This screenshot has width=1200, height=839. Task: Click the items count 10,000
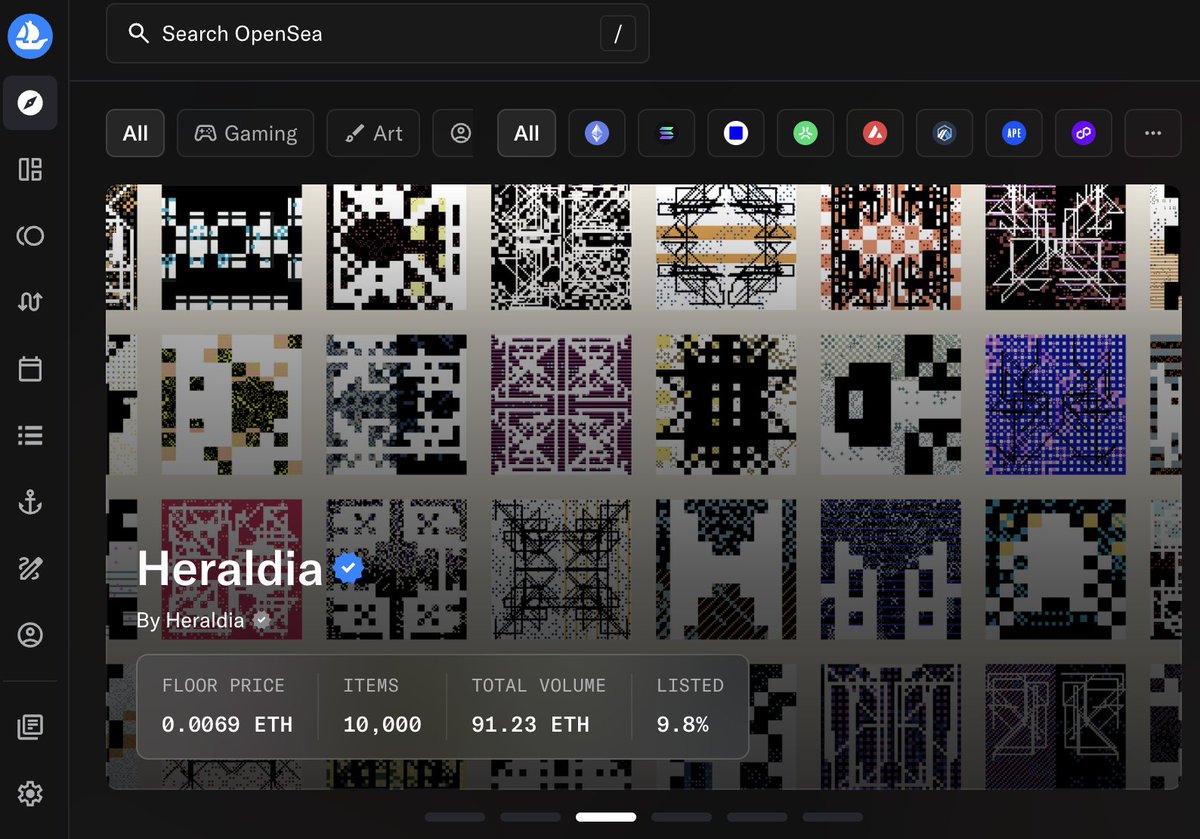[x=382, y=724]
